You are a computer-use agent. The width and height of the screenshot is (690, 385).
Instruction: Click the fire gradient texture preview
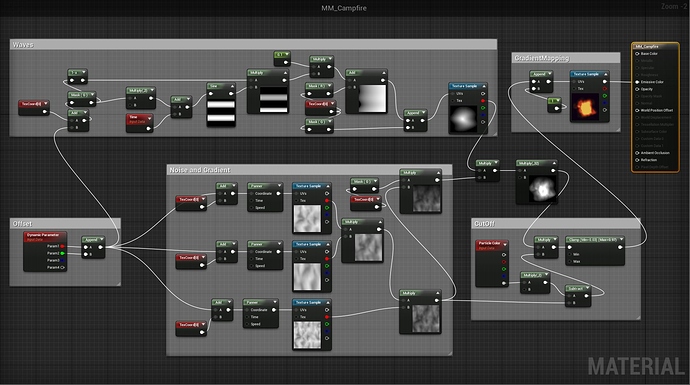584,107
